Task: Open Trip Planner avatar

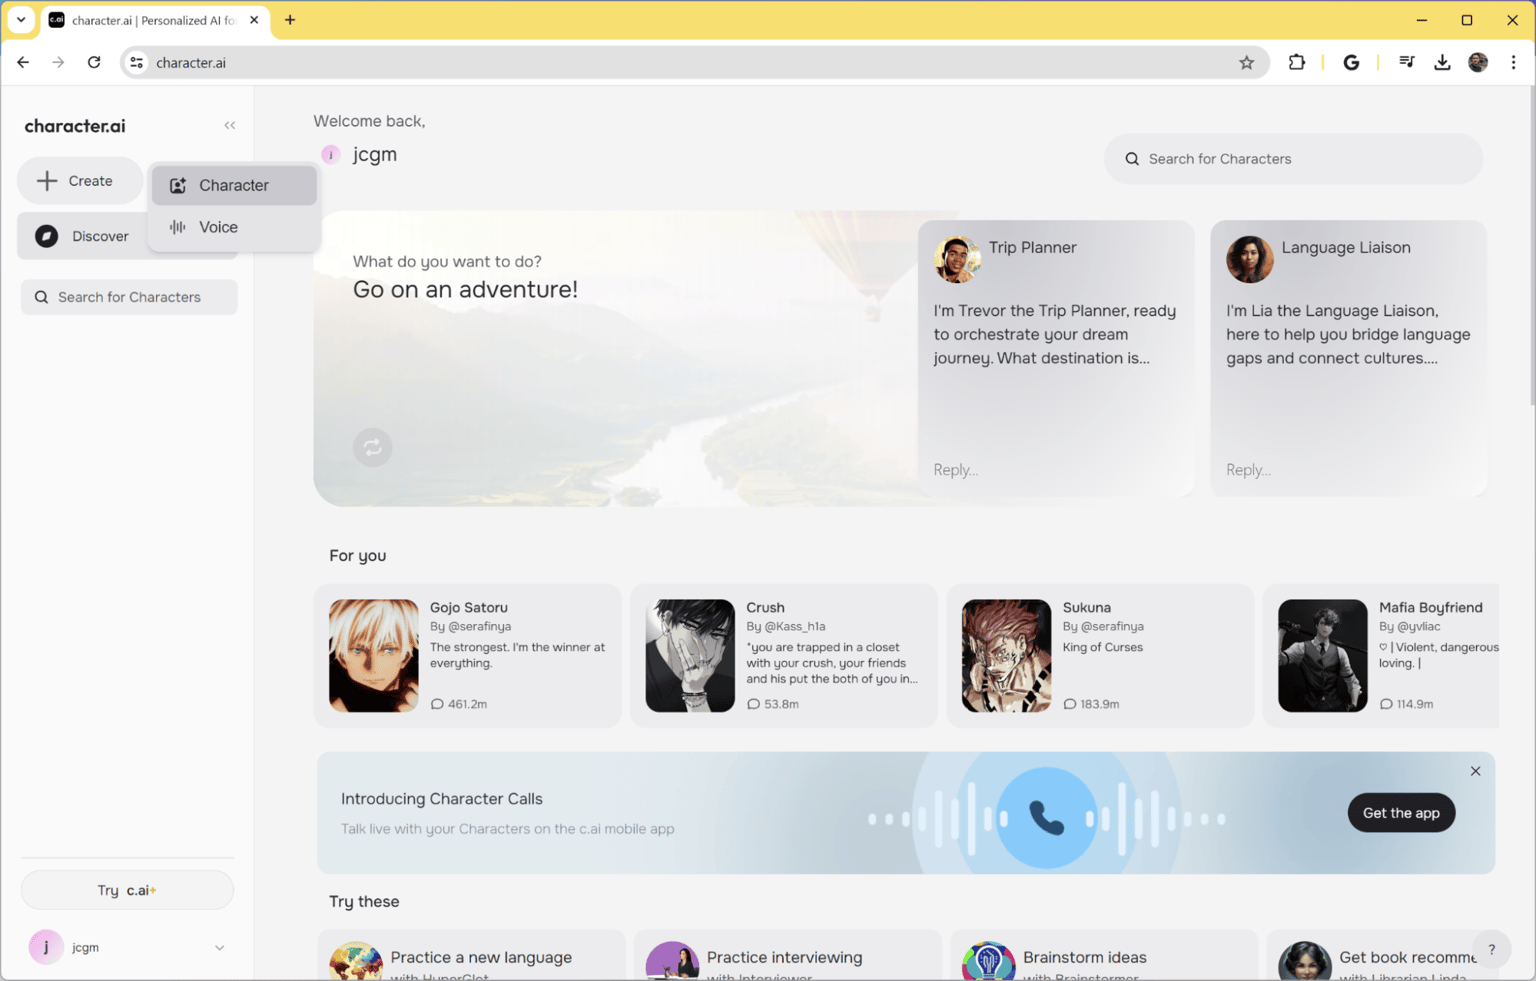Action: 957,260
